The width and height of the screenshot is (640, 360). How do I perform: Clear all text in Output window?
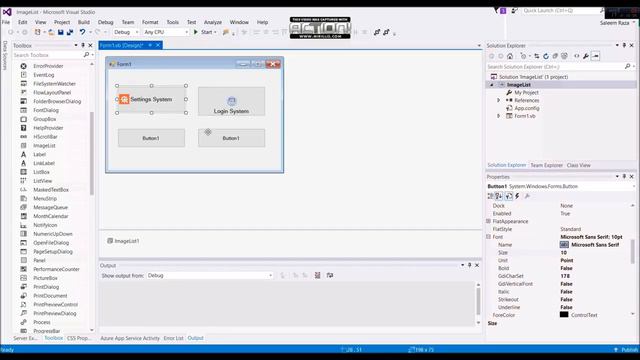[318, 276]
